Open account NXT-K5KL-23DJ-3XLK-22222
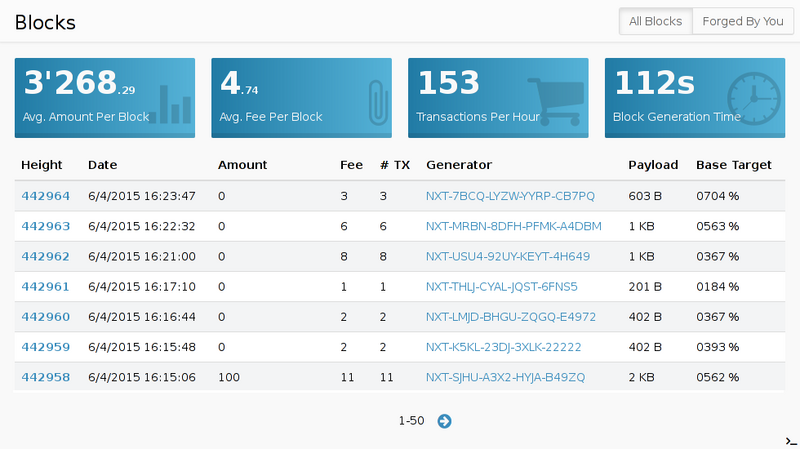The width and height of the screenshot is (800, 449). [504, 346]
